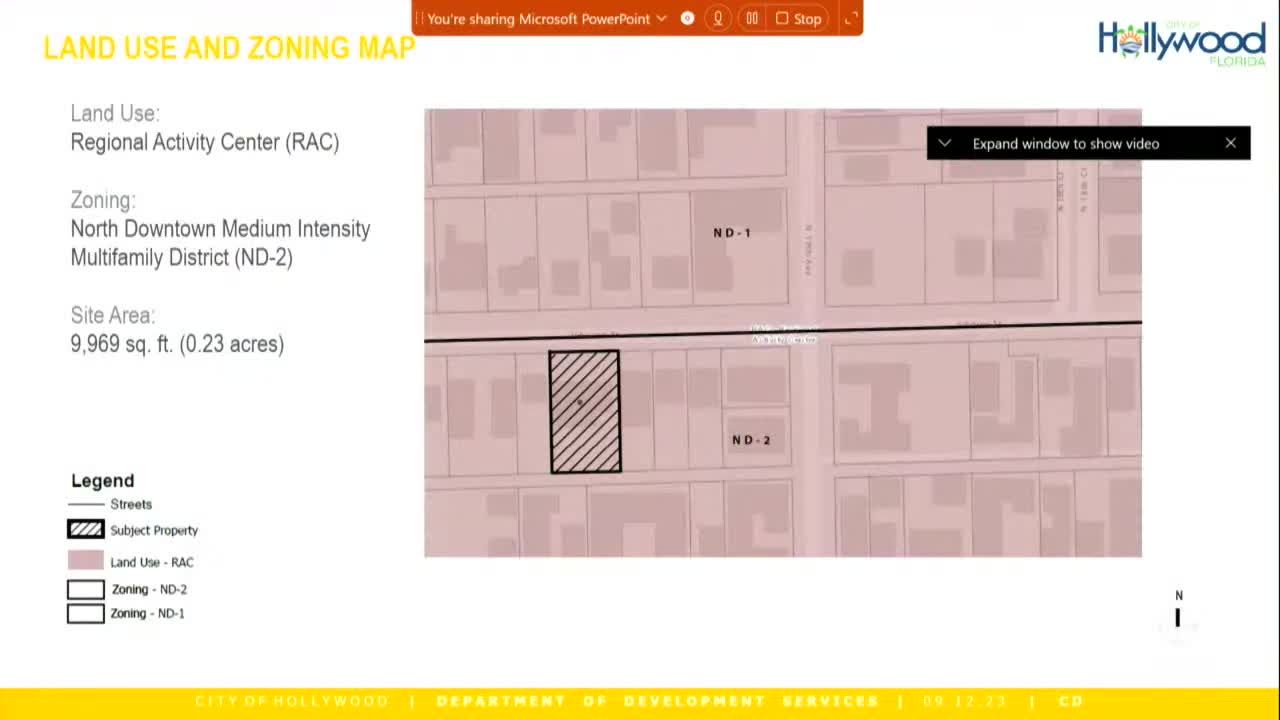
Task: Dismiss the 'Expand window to show video' notification
Action: 1230,143
